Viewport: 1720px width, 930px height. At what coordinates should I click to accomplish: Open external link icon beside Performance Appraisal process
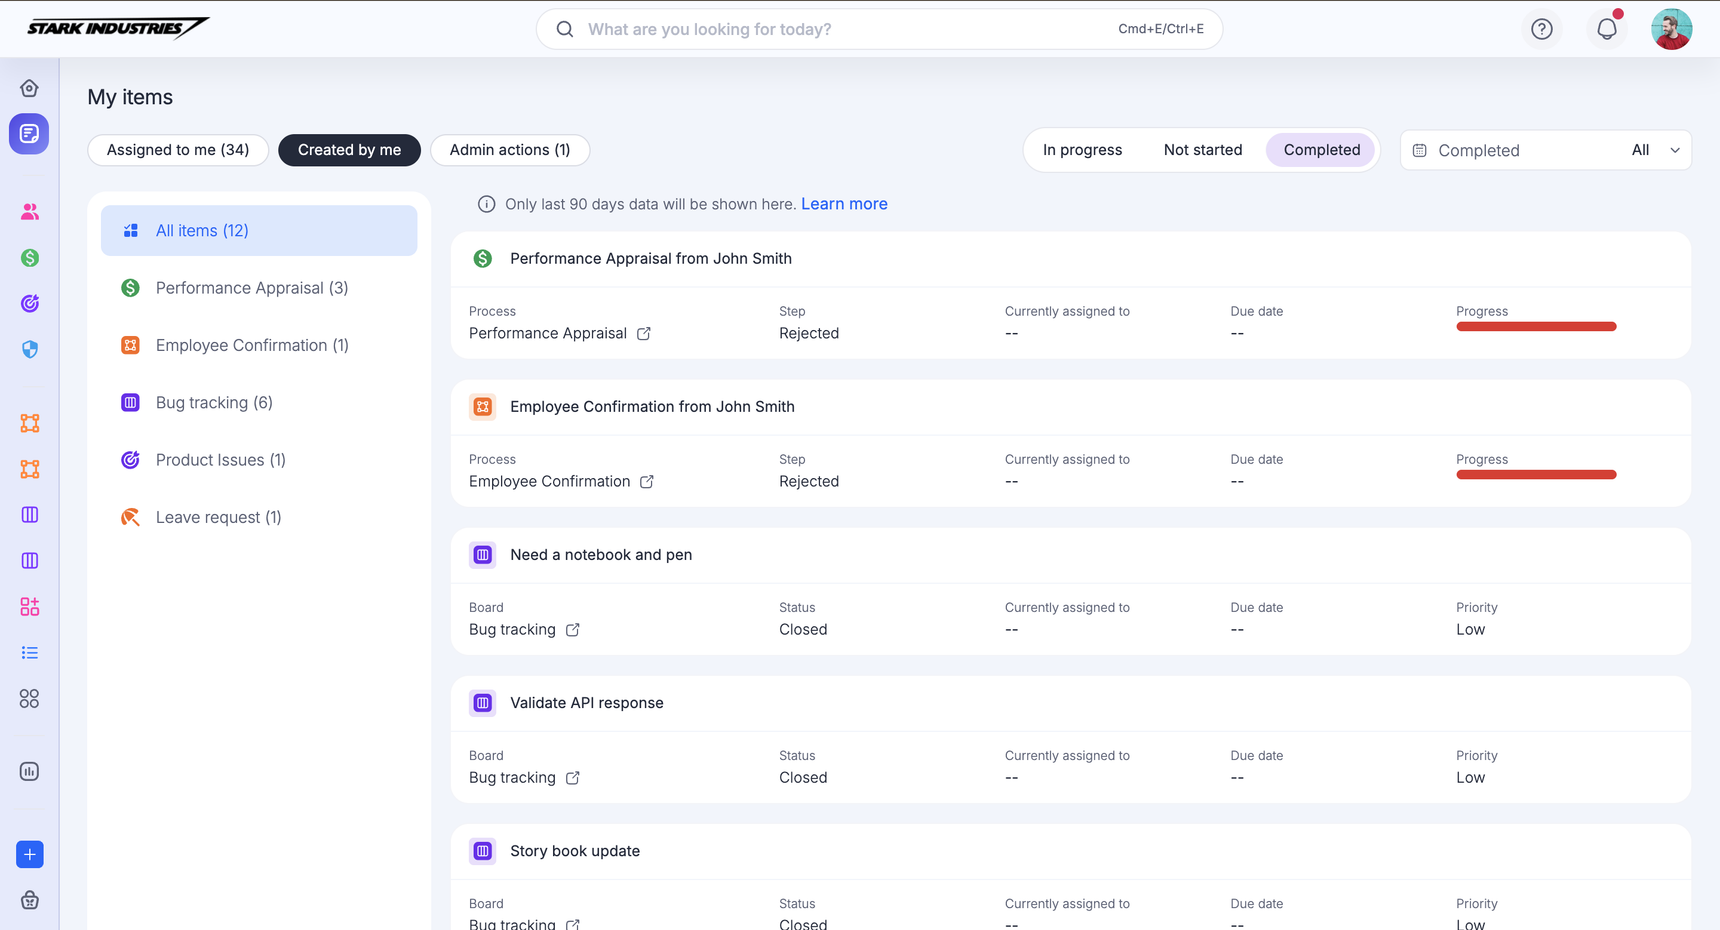coord(644,334)
